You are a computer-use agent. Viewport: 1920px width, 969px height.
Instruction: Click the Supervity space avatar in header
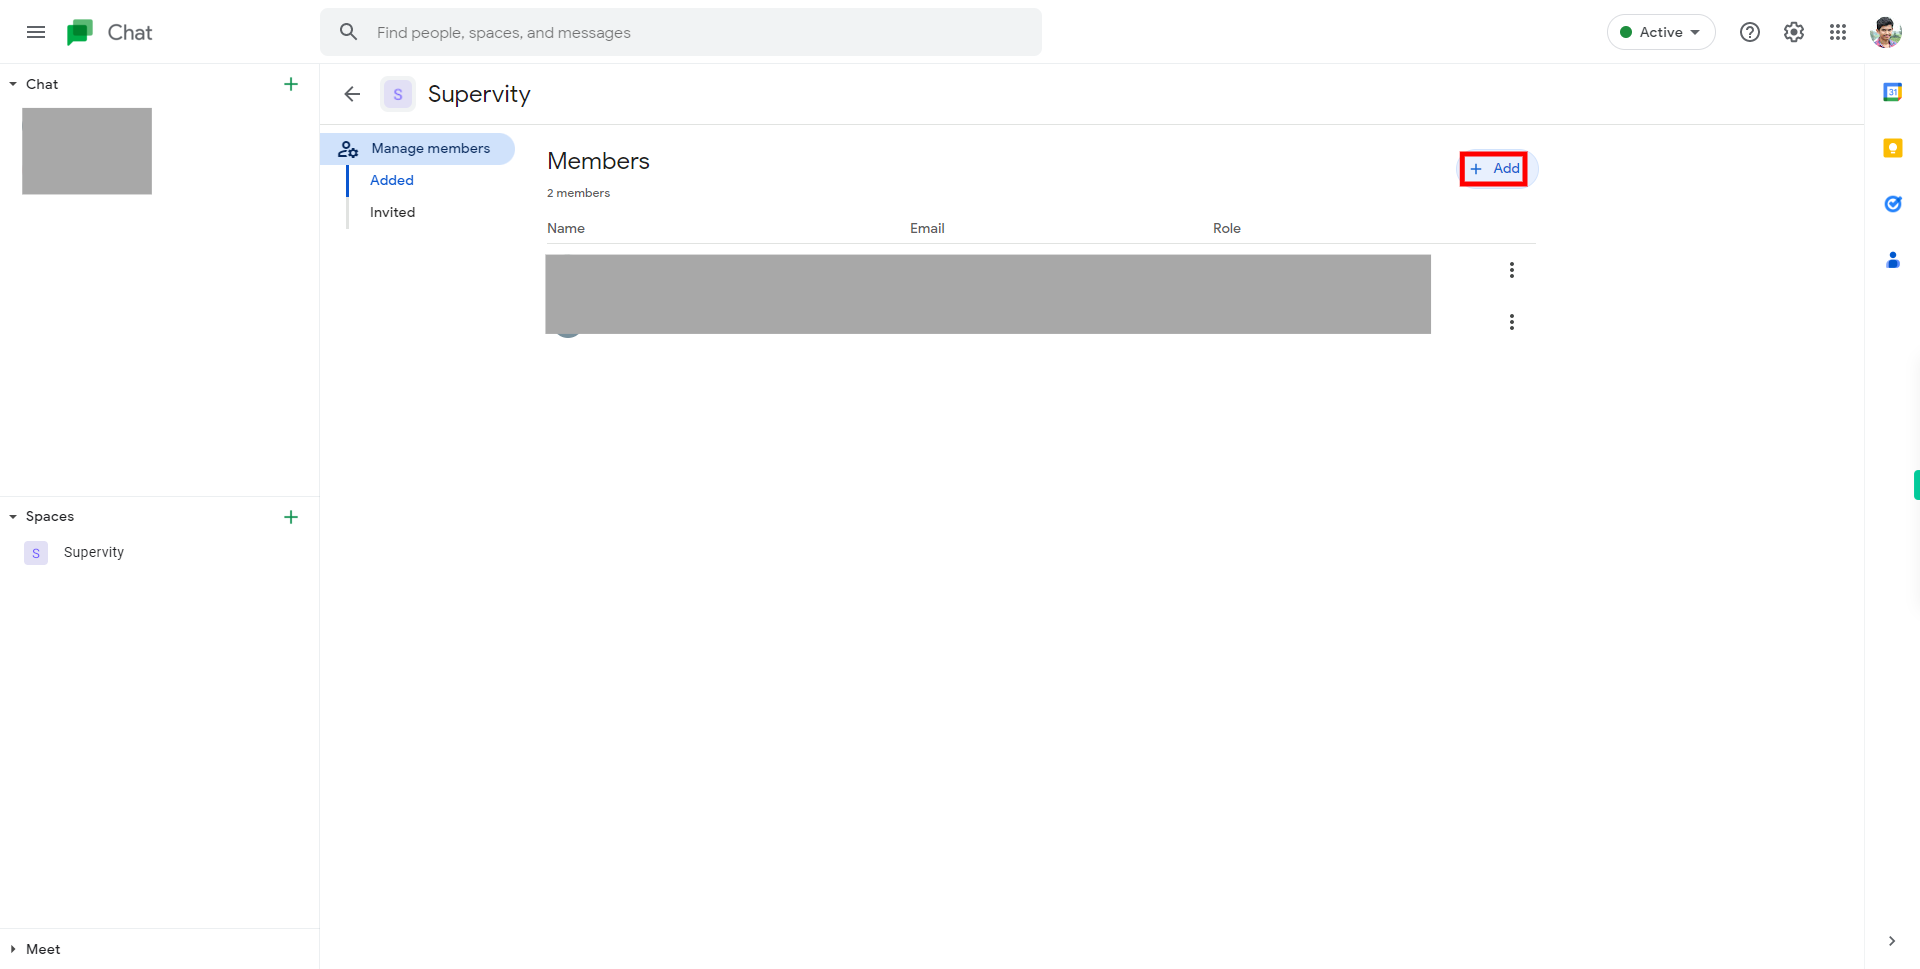tap(398, 94)
